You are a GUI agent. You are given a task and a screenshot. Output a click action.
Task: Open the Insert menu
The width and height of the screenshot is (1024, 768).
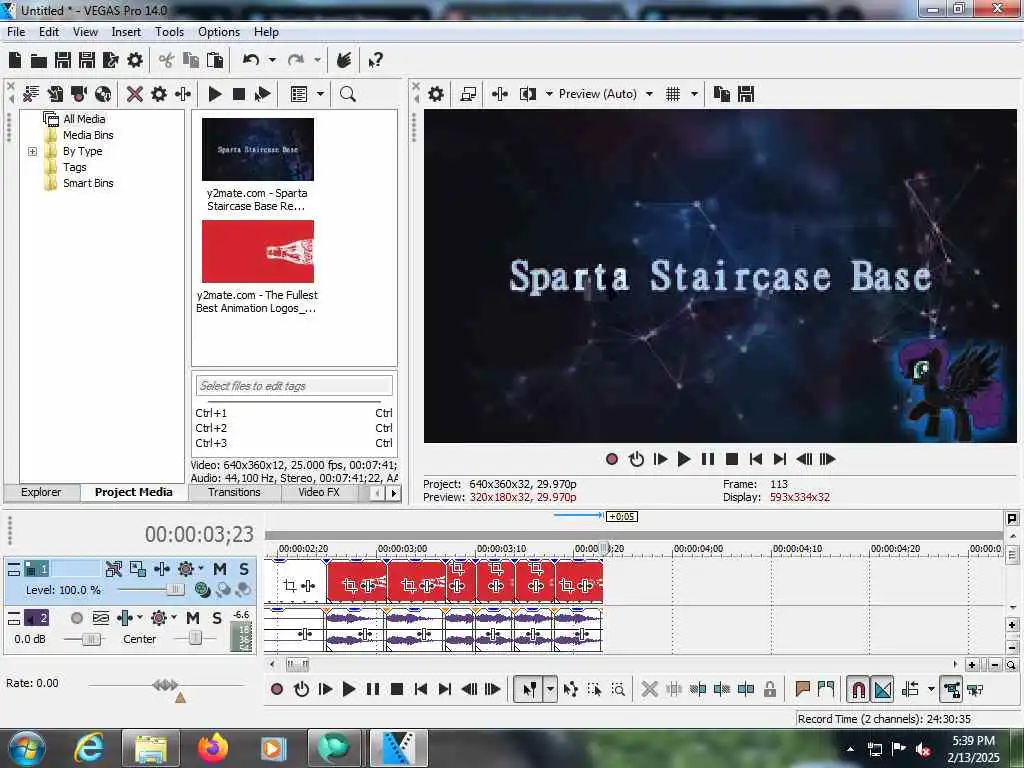(x=126, y=32)
